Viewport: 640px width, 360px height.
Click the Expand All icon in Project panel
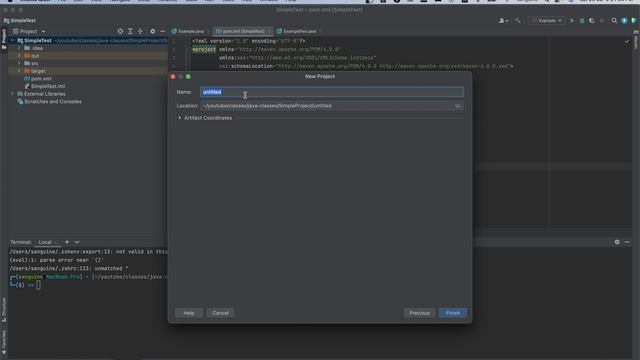tap(130, 31)
